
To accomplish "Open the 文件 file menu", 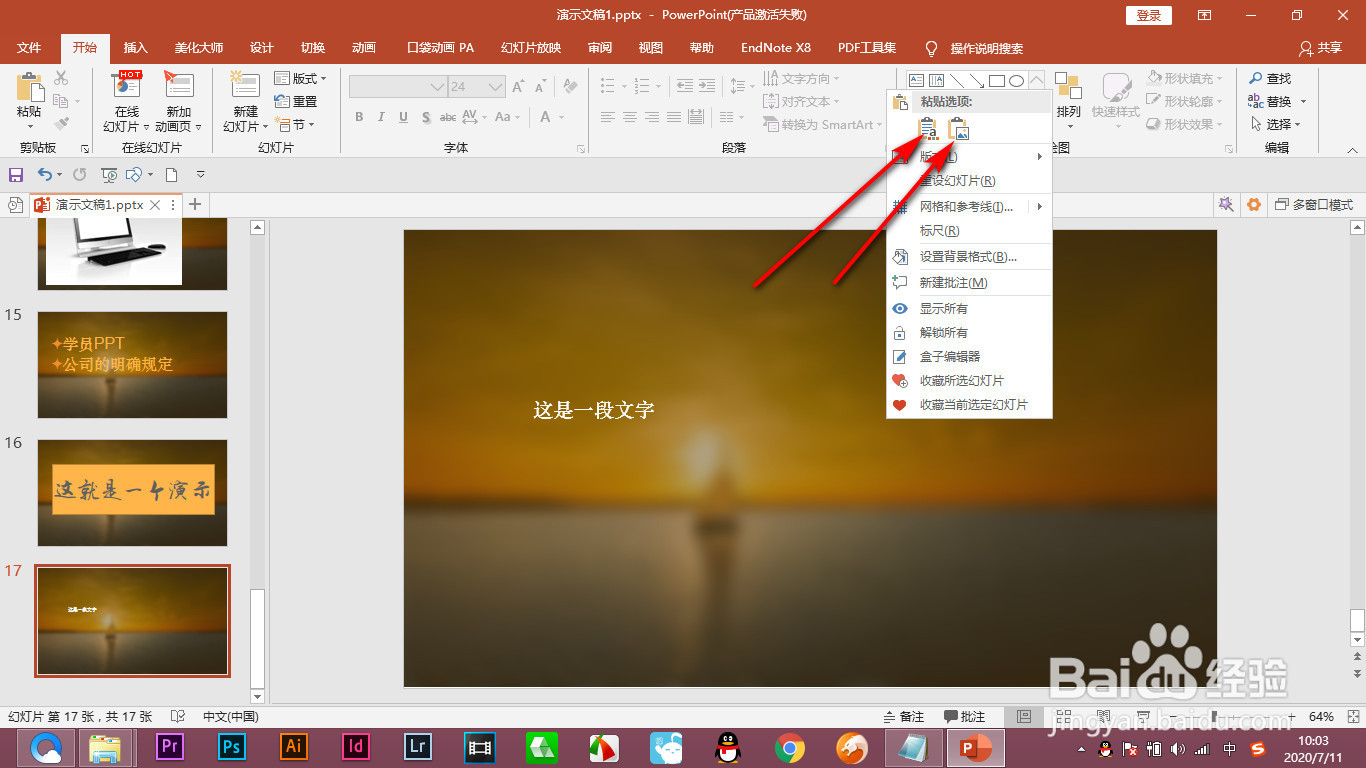I will (30, 47).
